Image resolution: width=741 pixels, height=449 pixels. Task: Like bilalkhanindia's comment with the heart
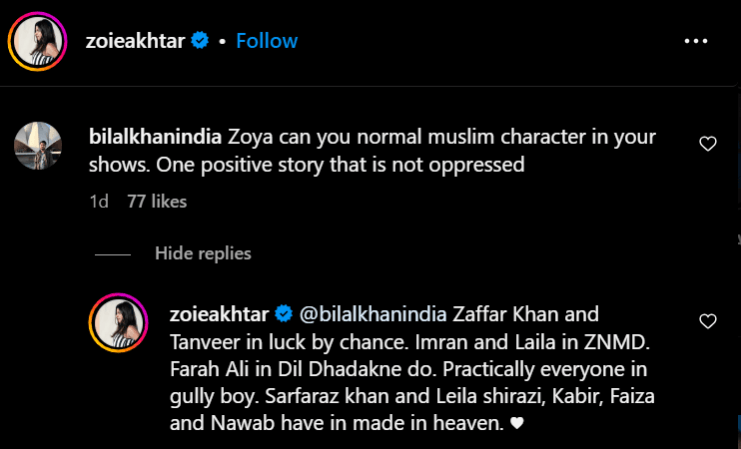(708, 144)
